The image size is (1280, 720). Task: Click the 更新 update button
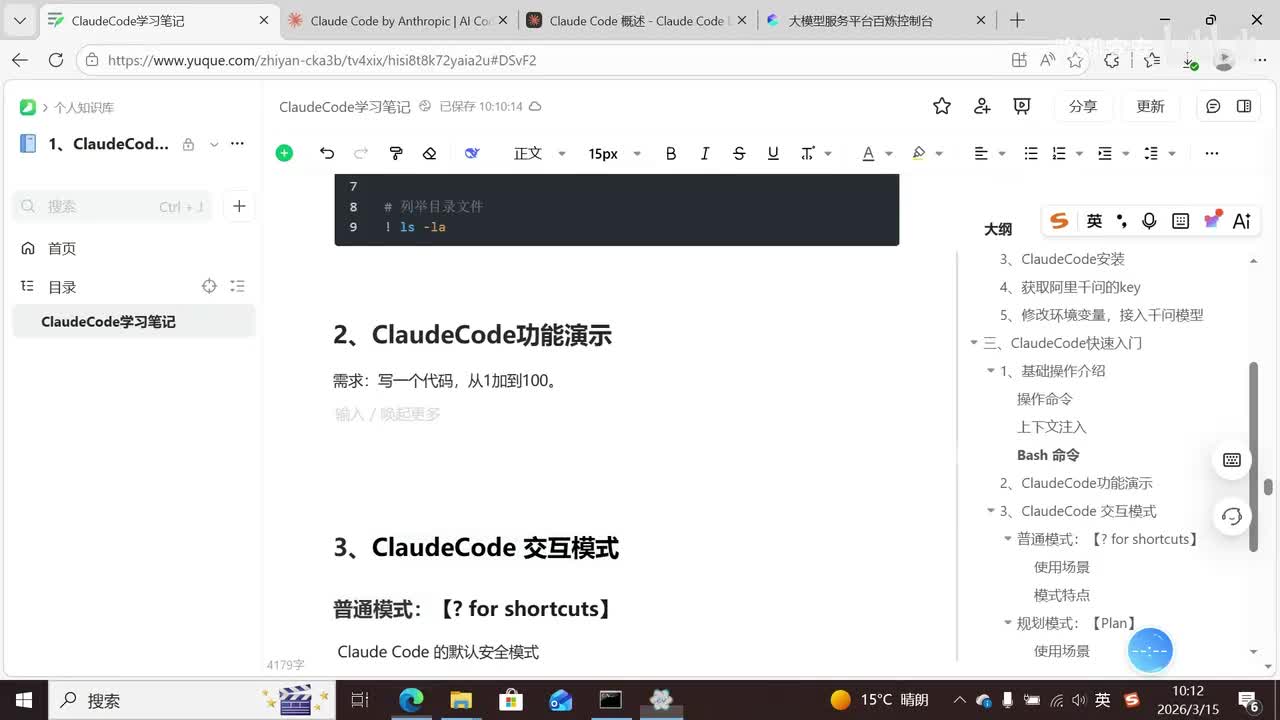1151,106
